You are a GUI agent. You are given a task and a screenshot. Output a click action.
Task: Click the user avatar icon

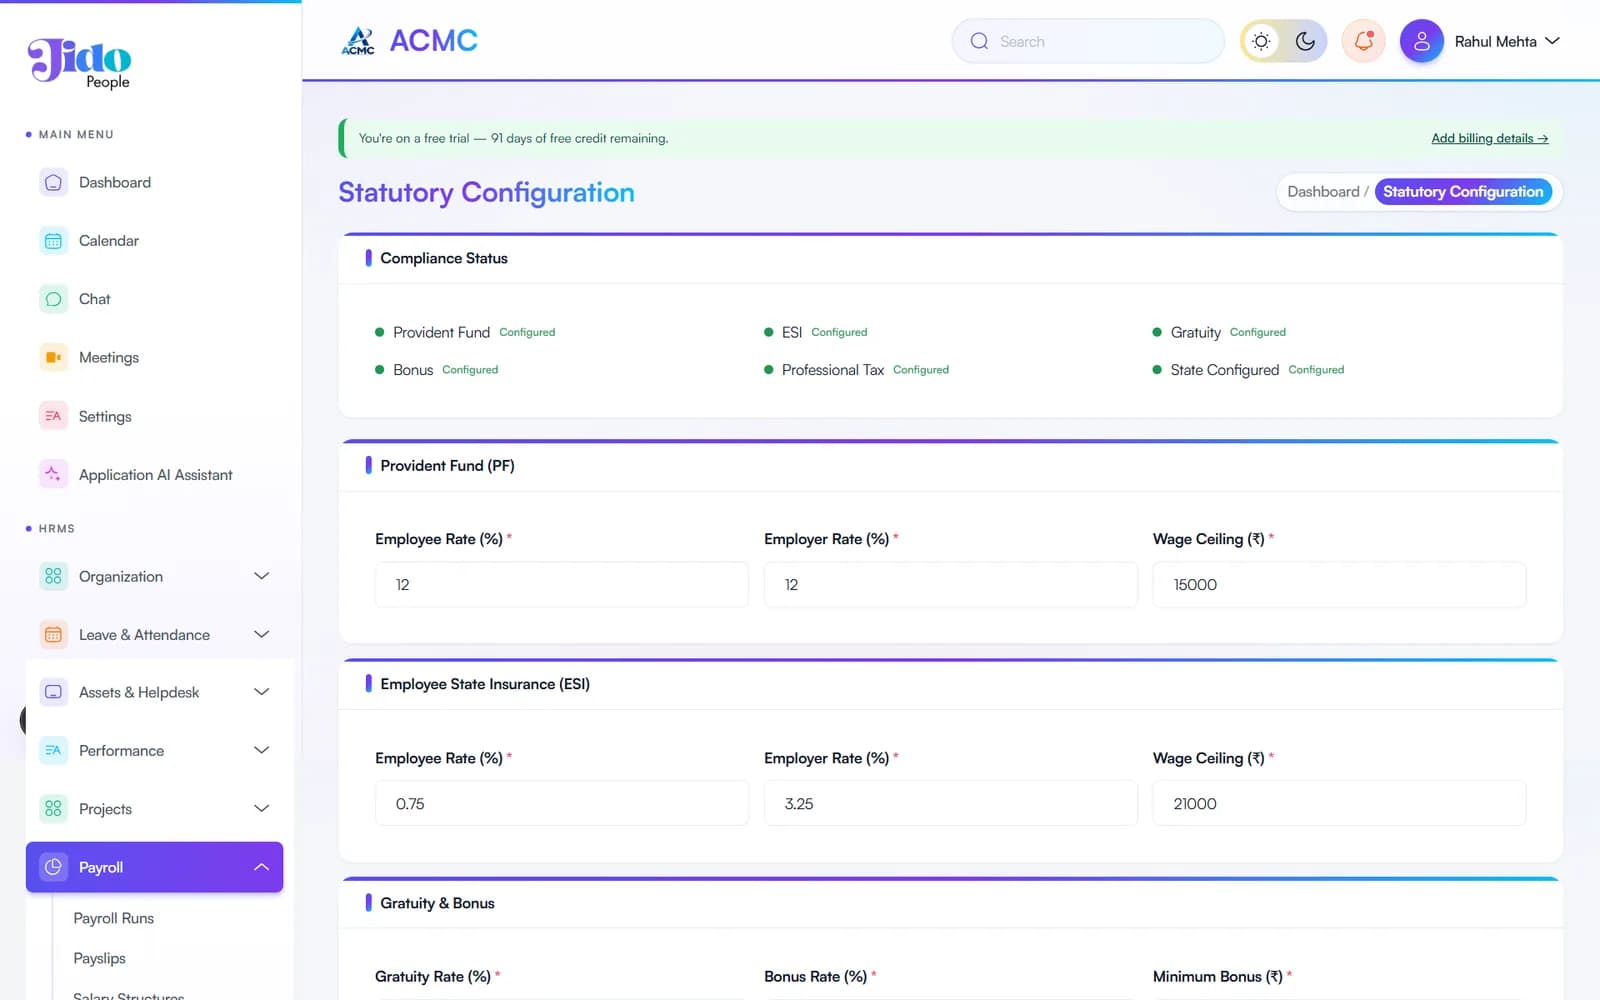pyautogui.click(x=1421, y=41)
